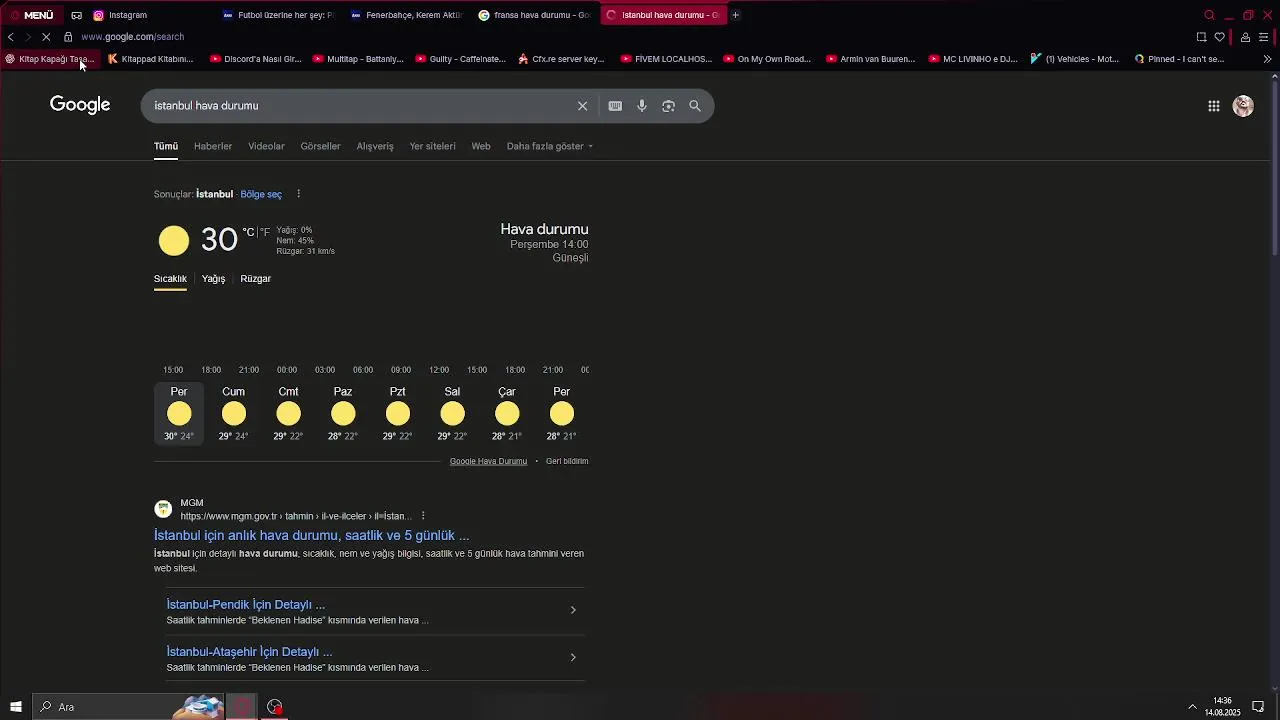Screen dimensions: 1280x720
Task: Open the Armin van Buuren bookmark
Action: coord(870,59)
